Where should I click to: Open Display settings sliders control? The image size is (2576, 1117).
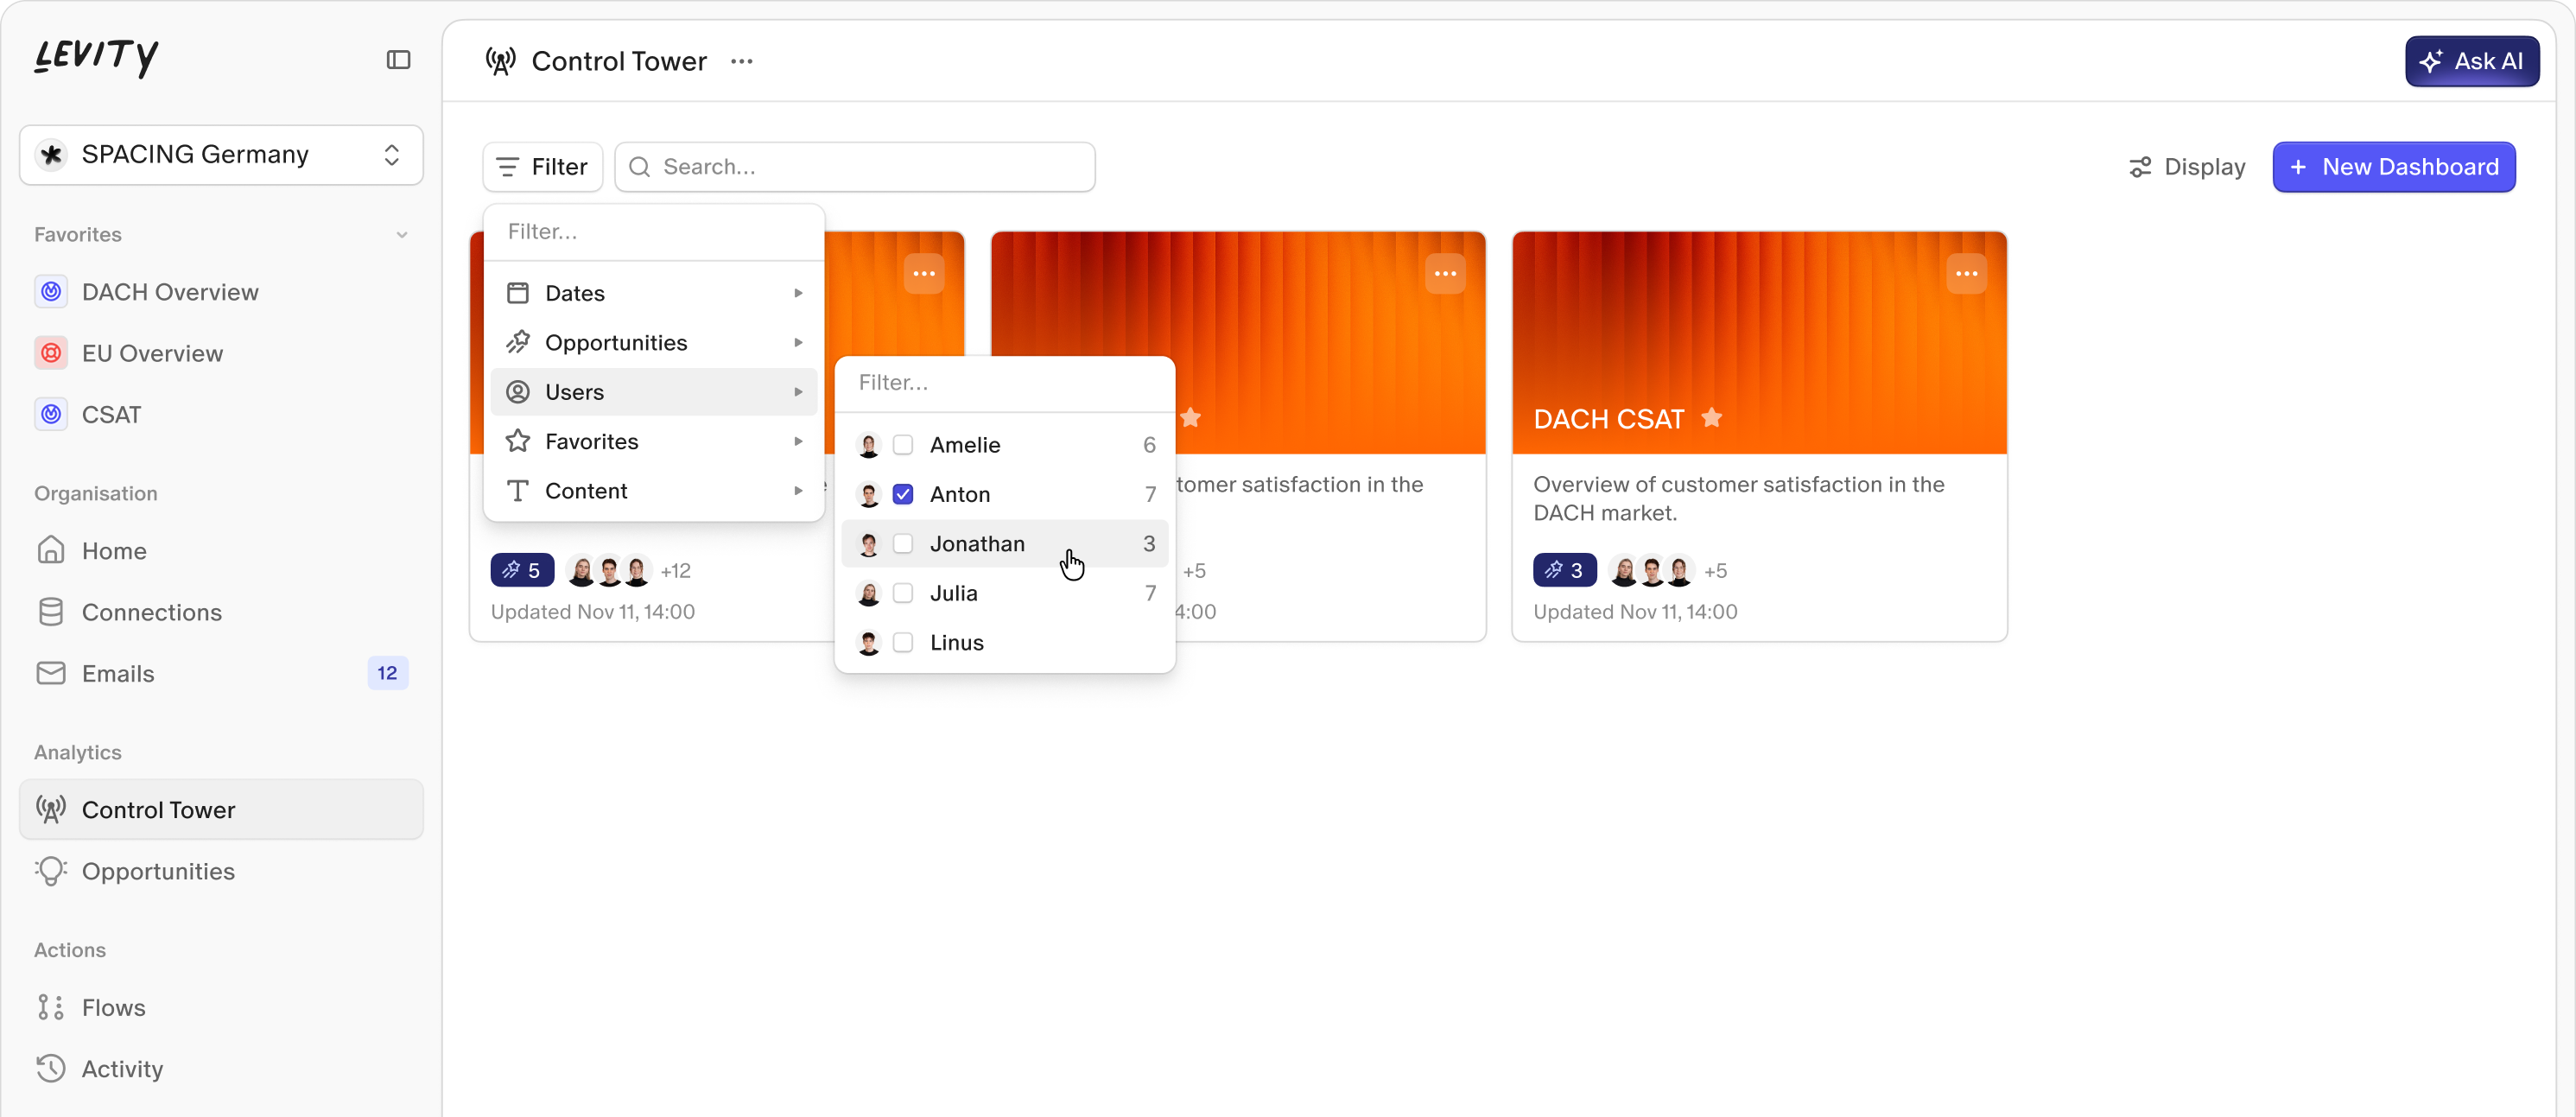2186,167
